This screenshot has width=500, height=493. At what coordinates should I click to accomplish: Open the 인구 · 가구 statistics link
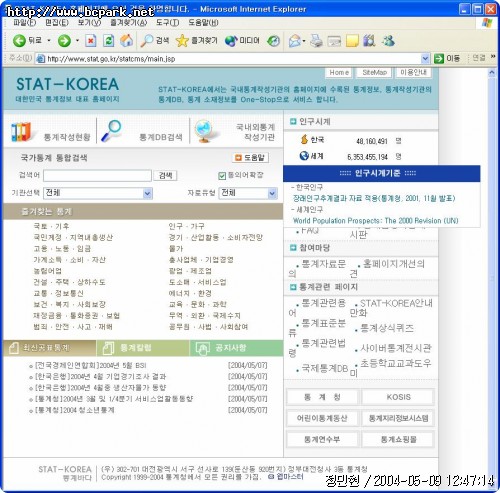click(186, 226)
